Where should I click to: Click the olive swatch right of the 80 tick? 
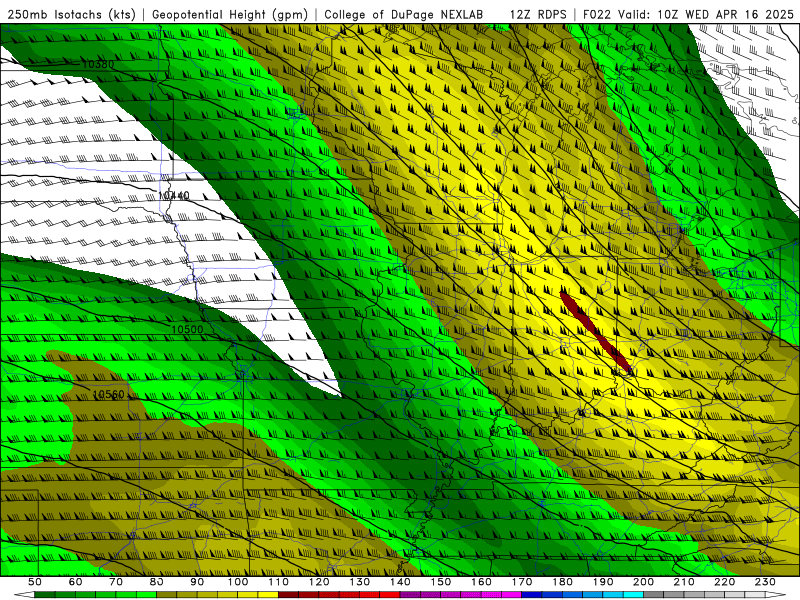(x=166, y=594)
